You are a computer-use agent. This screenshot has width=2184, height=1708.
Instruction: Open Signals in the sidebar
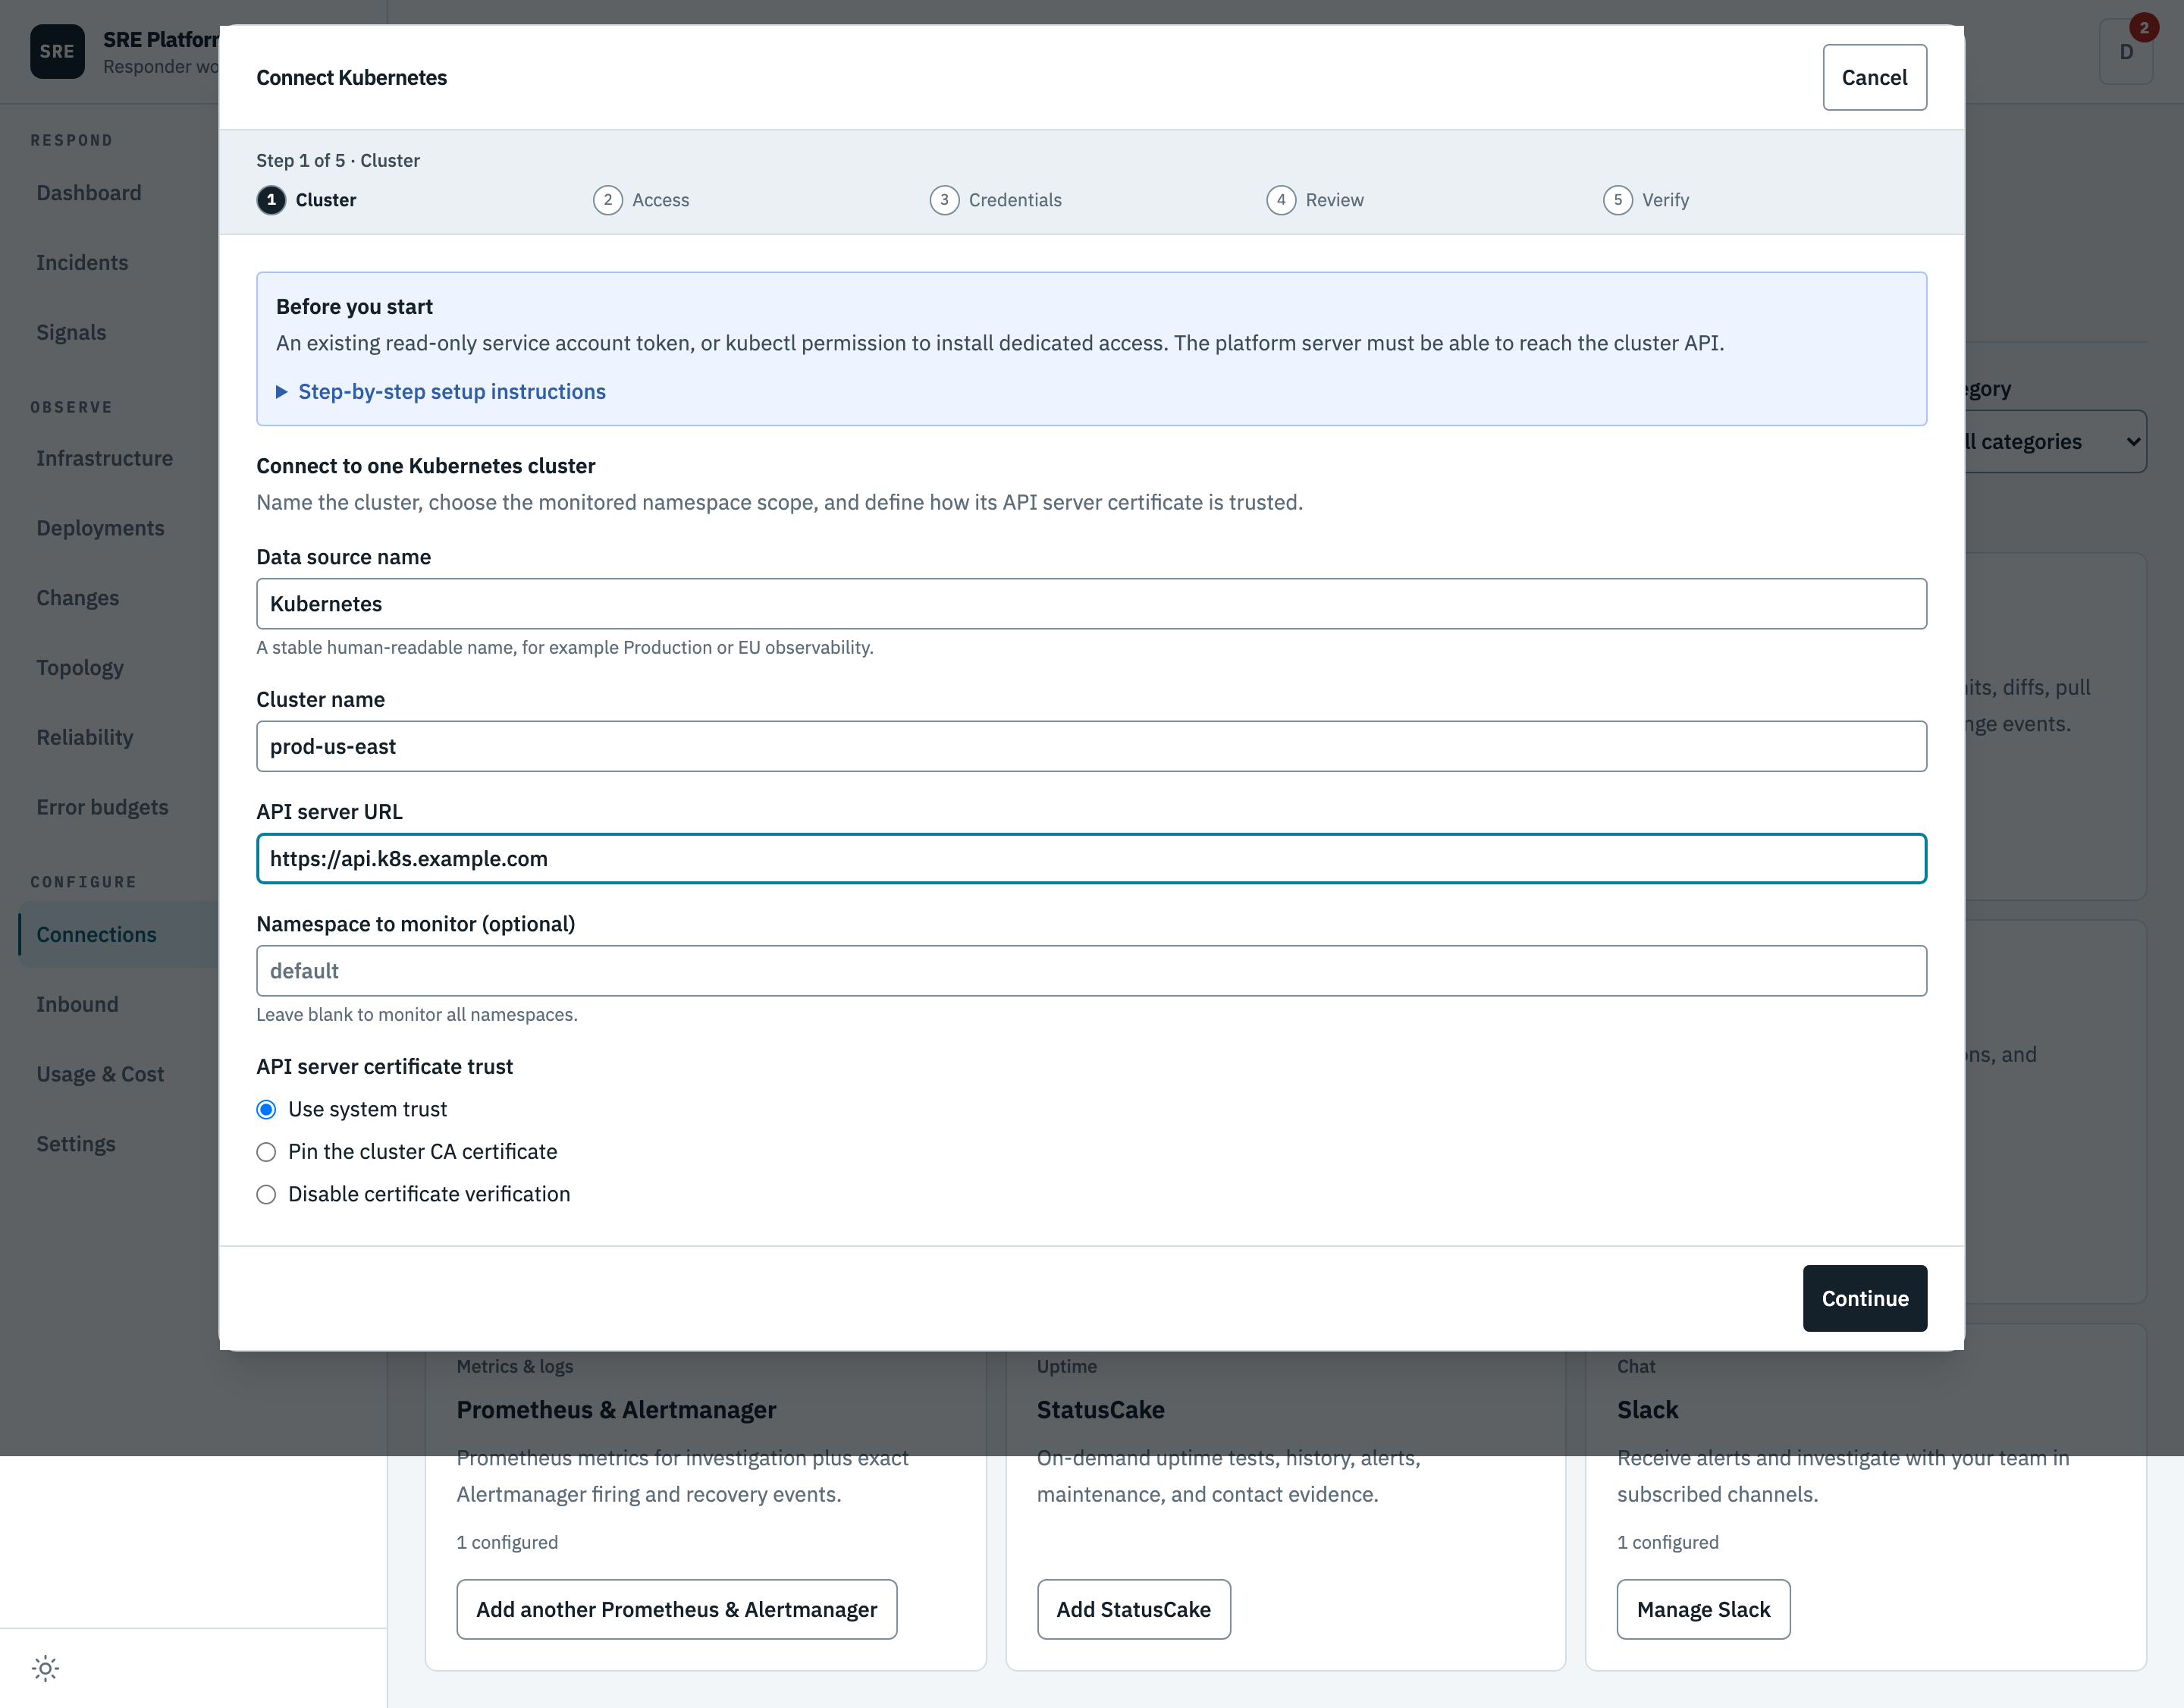[71, 332]
